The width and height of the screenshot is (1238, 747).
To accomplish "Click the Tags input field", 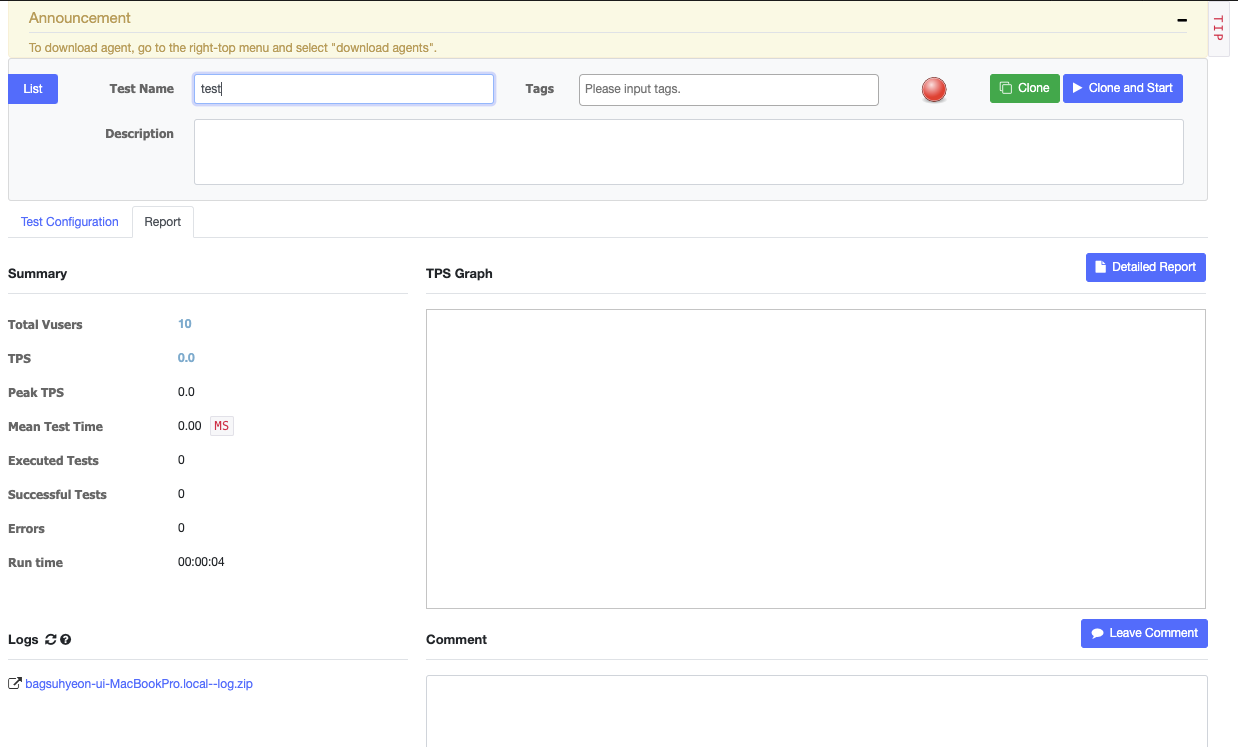I will [729, 89].
